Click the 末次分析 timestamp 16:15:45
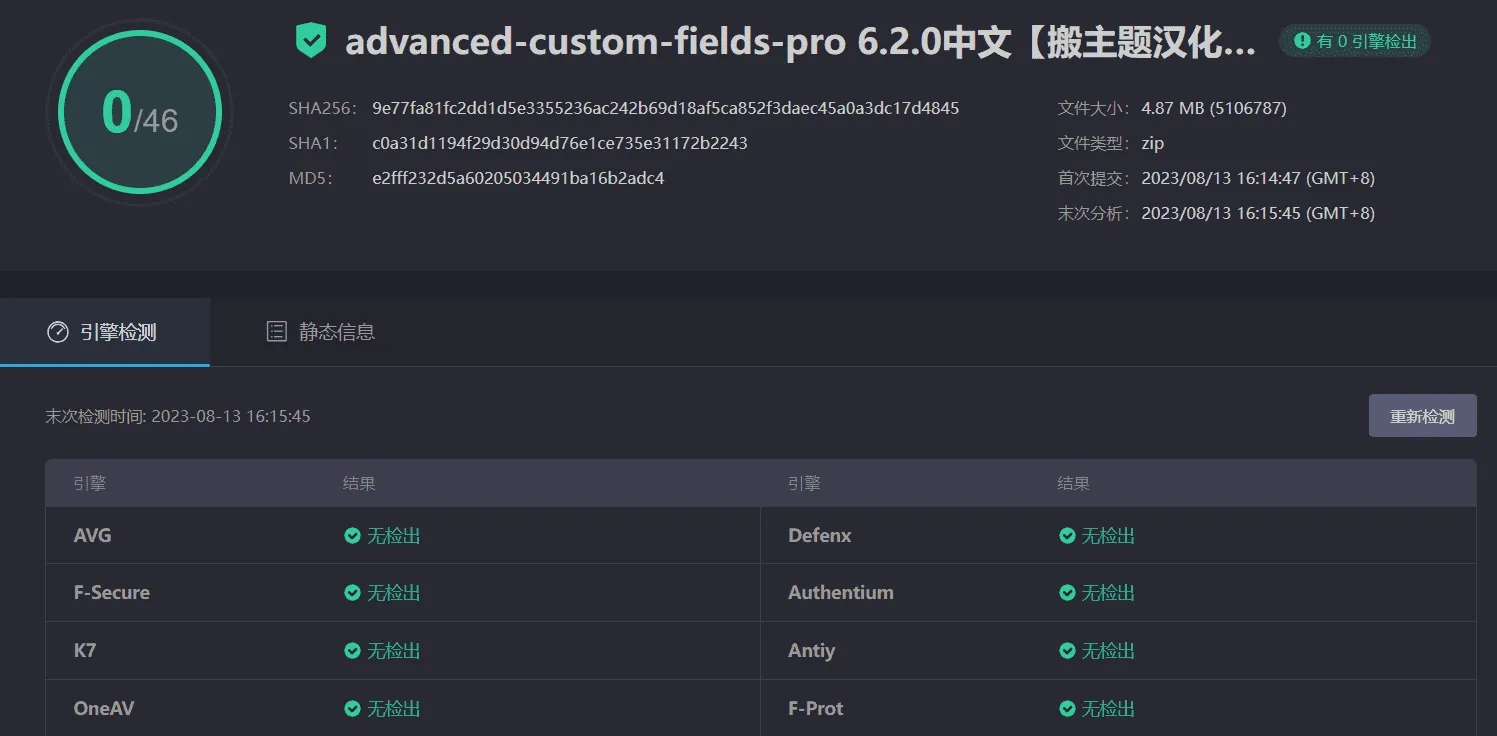 1258,213
